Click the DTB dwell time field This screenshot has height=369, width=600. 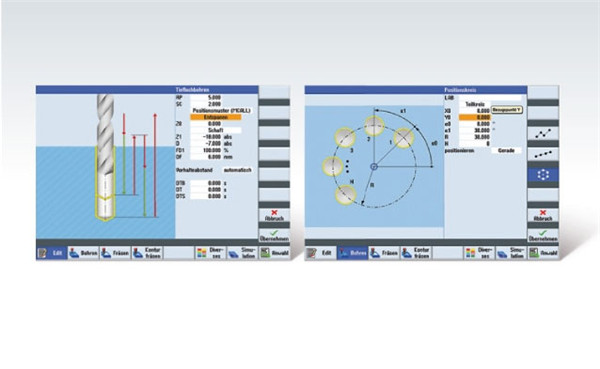coord(206,183)
